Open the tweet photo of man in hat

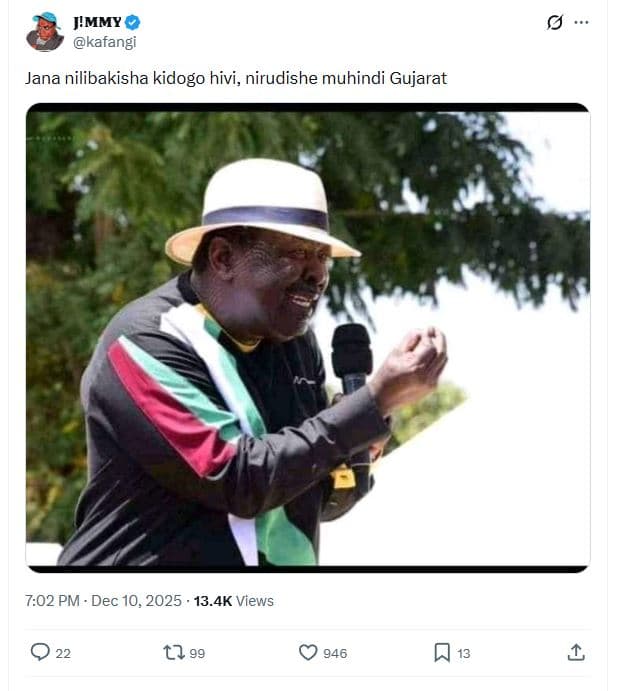tap(307, 338)
